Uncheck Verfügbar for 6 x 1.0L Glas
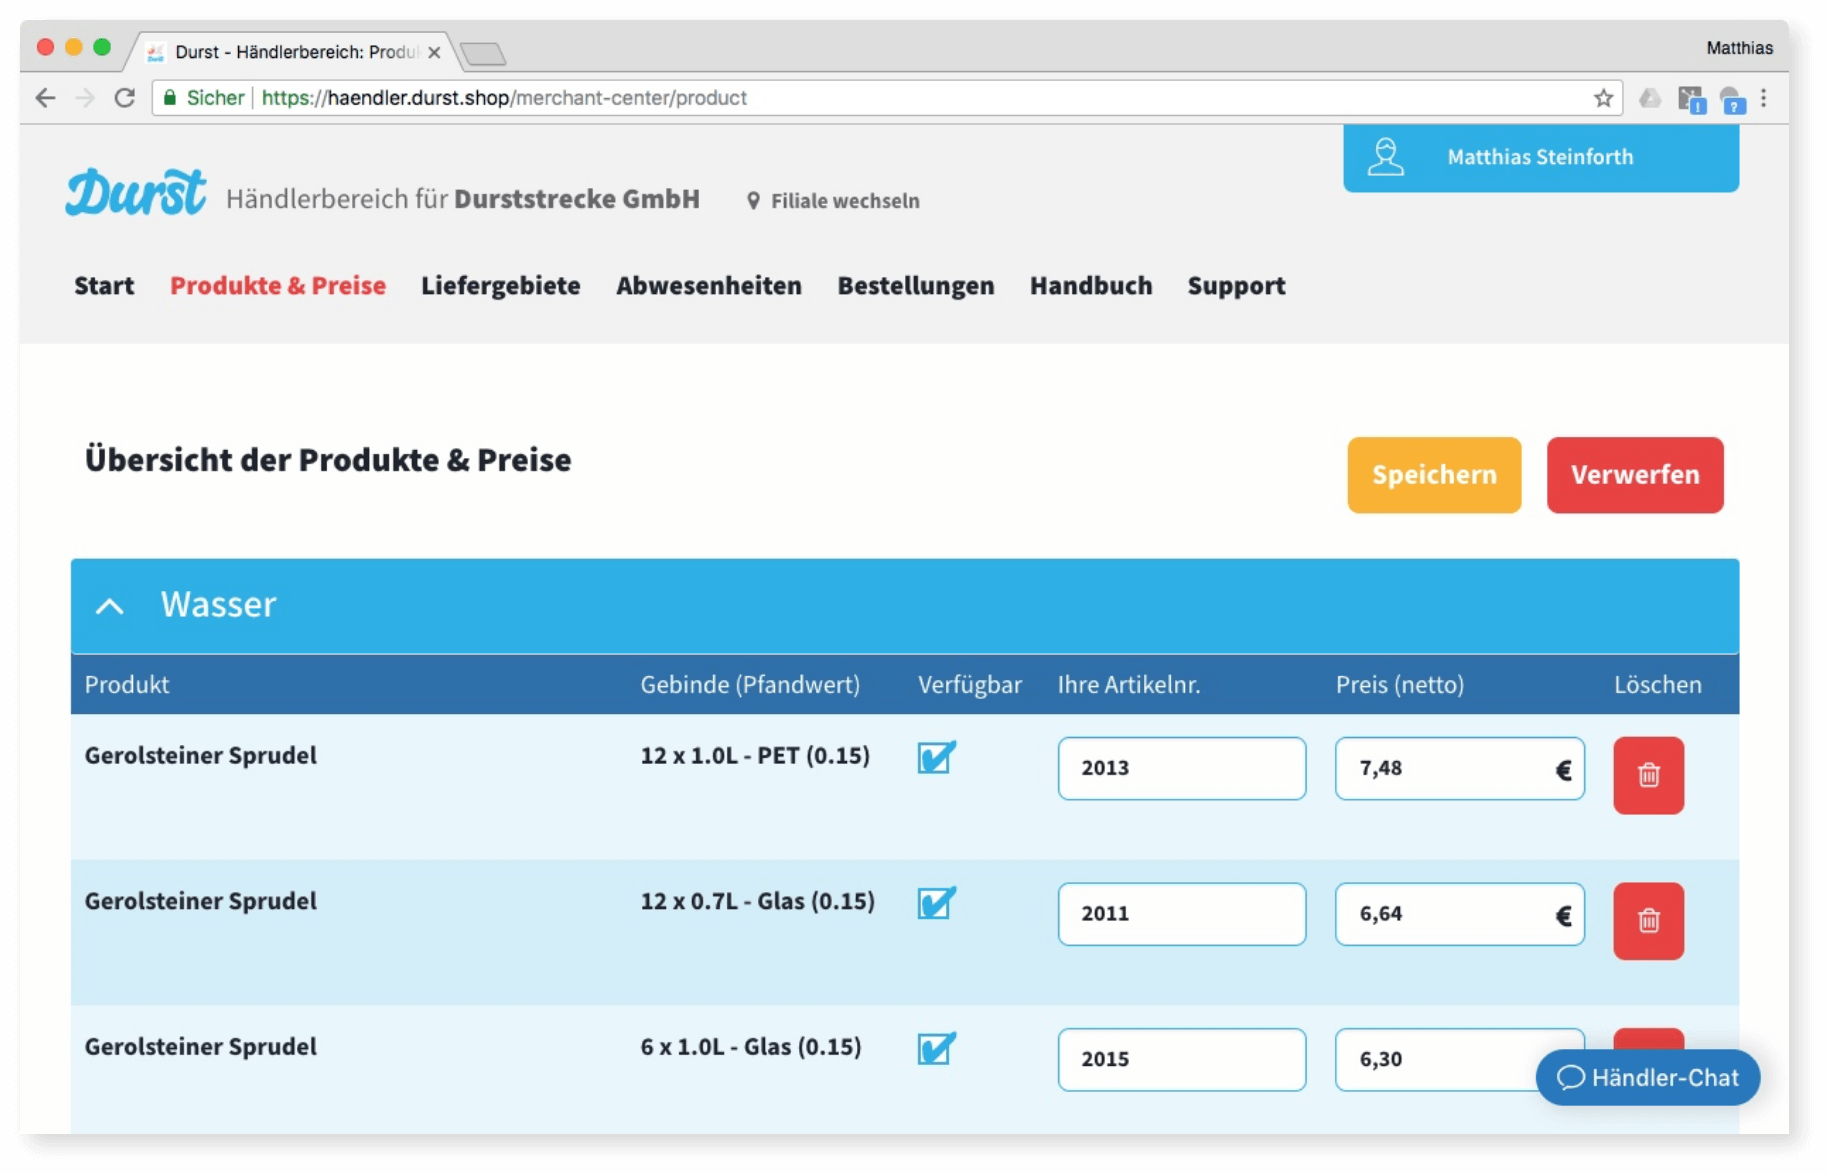The image size is (1829, 1174). (x=937, y=1048)
